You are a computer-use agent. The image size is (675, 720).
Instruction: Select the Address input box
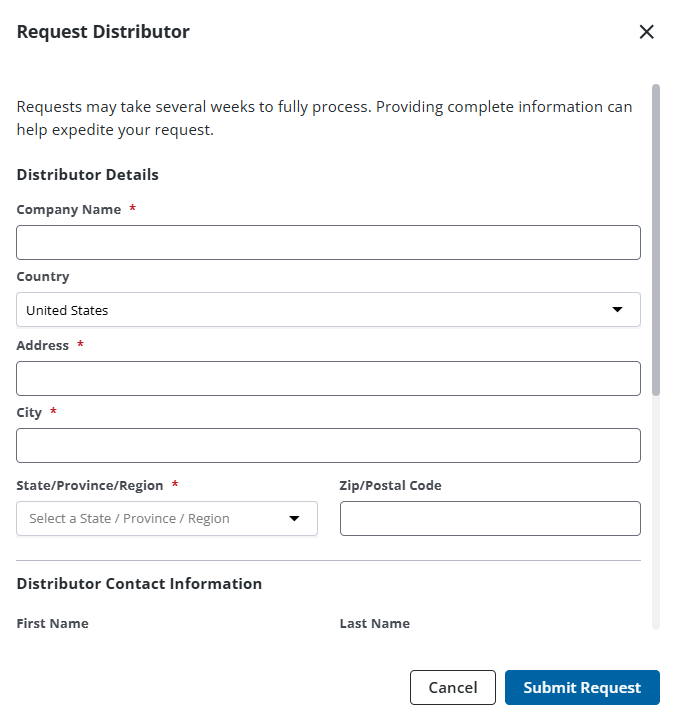pyautogui.click(x=328, y=378)
